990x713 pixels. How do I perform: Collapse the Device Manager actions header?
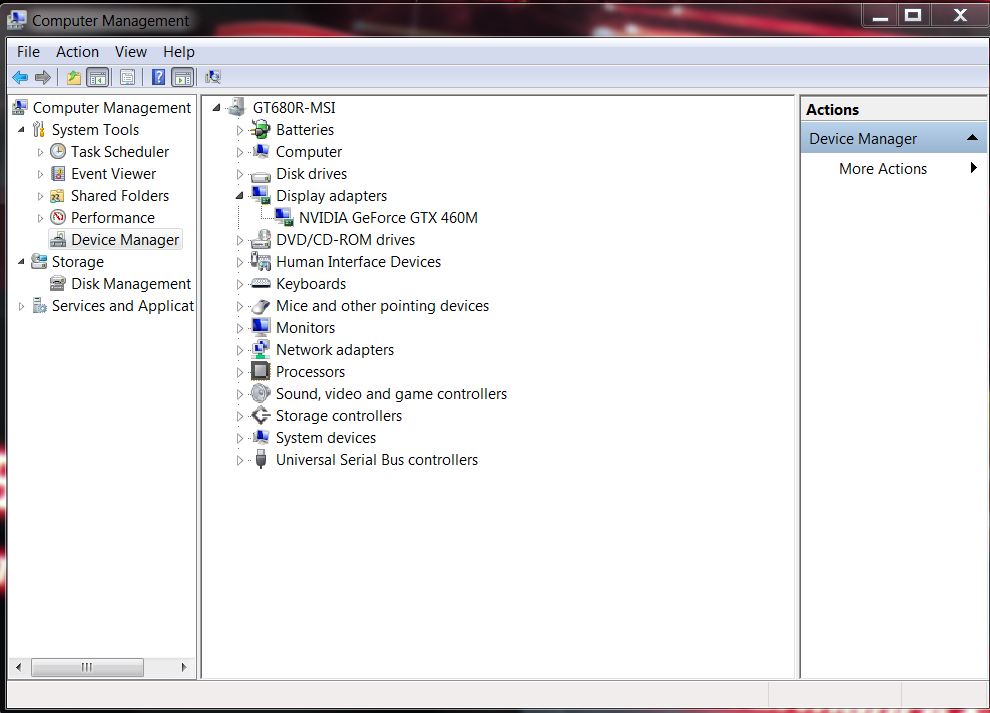coord(972,138)
